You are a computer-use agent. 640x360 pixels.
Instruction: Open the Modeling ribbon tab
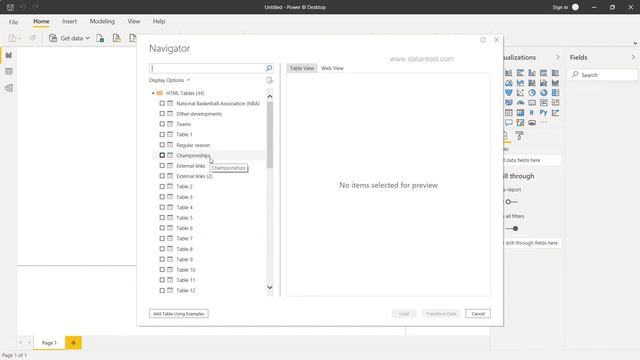click(102, 21)
